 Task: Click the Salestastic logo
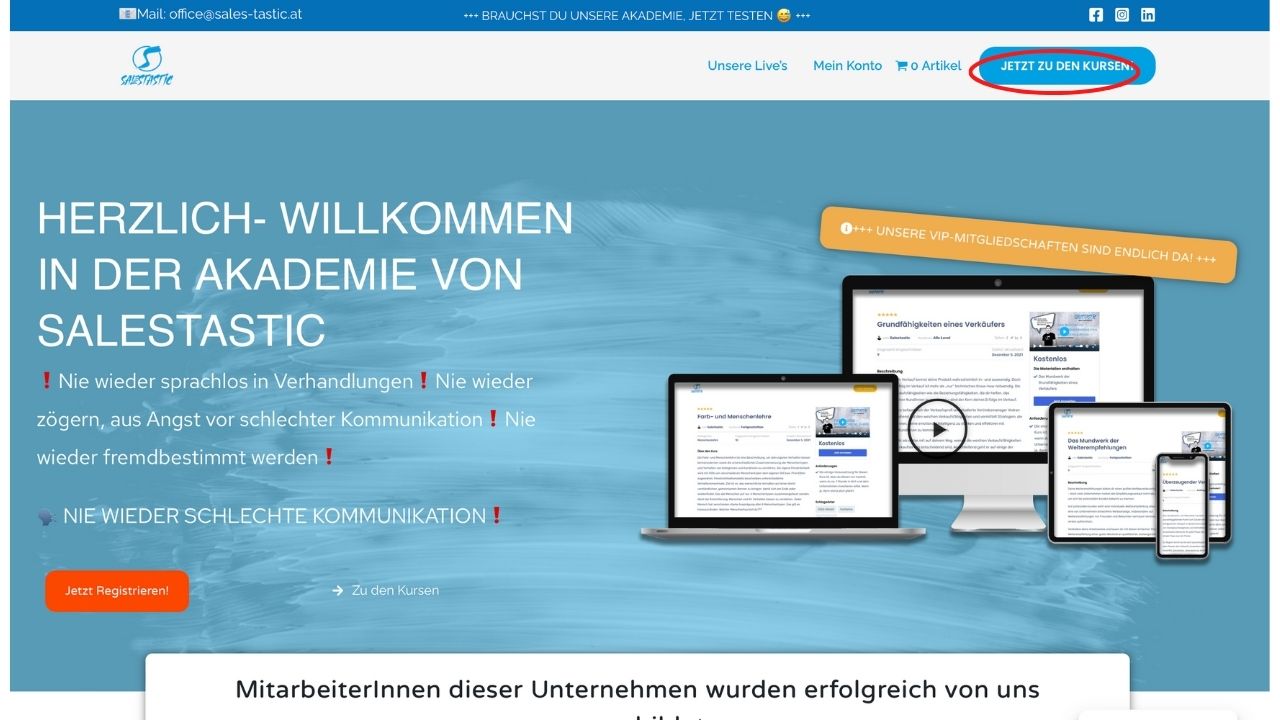(146, 66)
